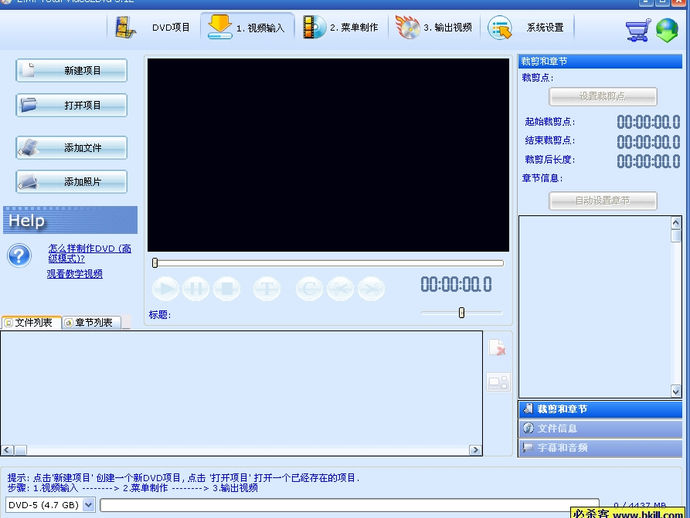The height and width of the screenshot is (518, 690).
Task: Click 打开项目 button
Action: 72,105
